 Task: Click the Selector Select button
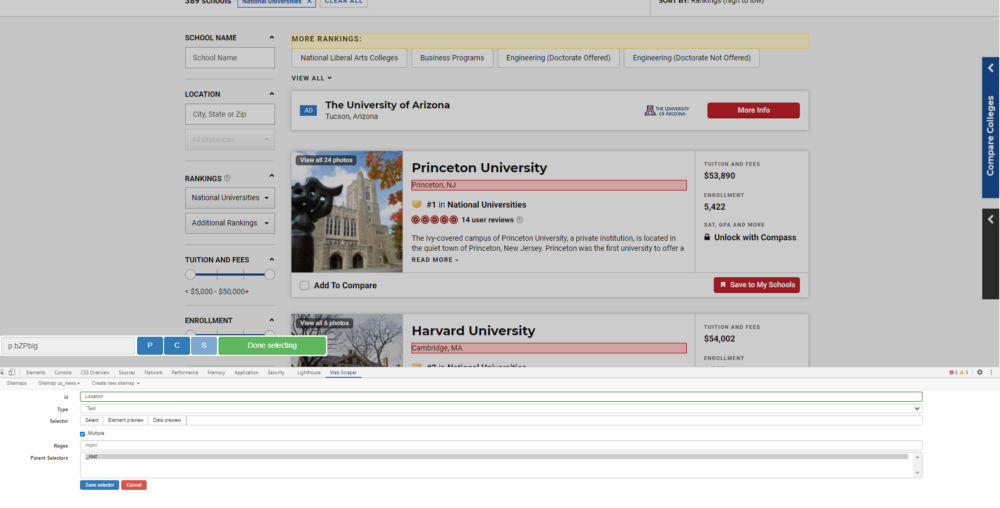[x=92, y=420]
